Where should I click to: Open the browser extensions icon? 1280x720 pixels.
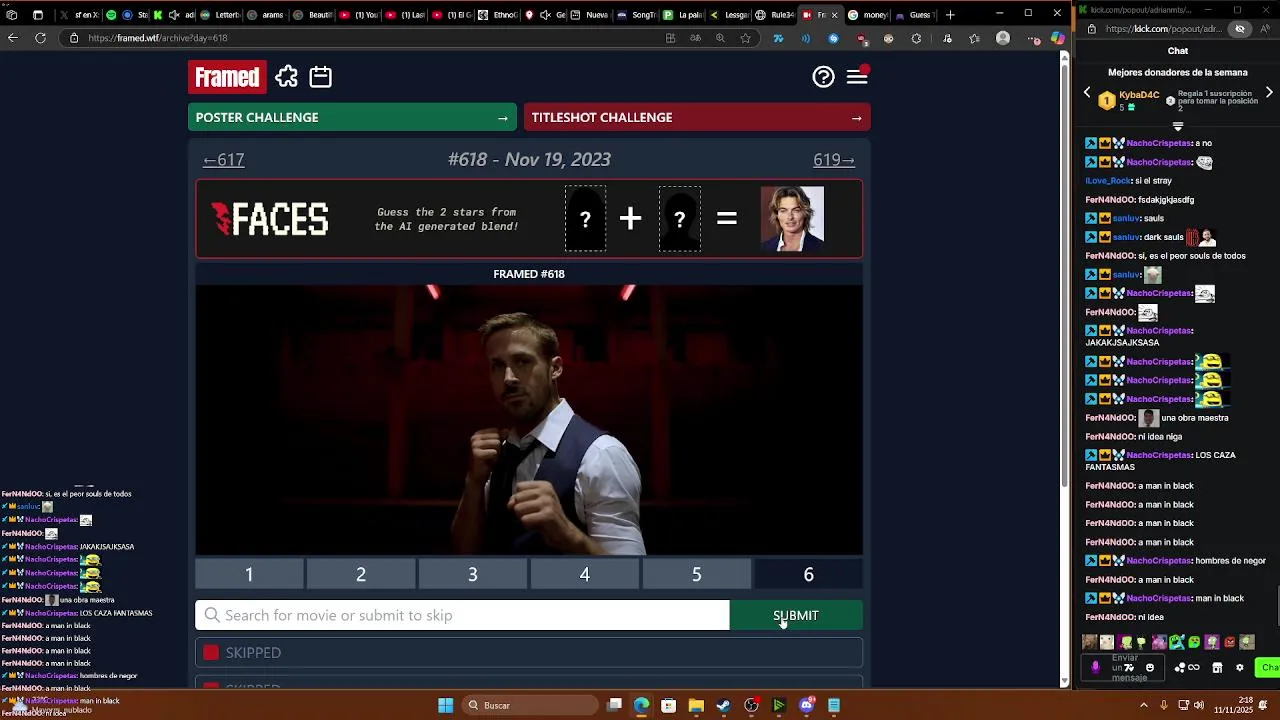pyautogui.click(x=916, y=38)
